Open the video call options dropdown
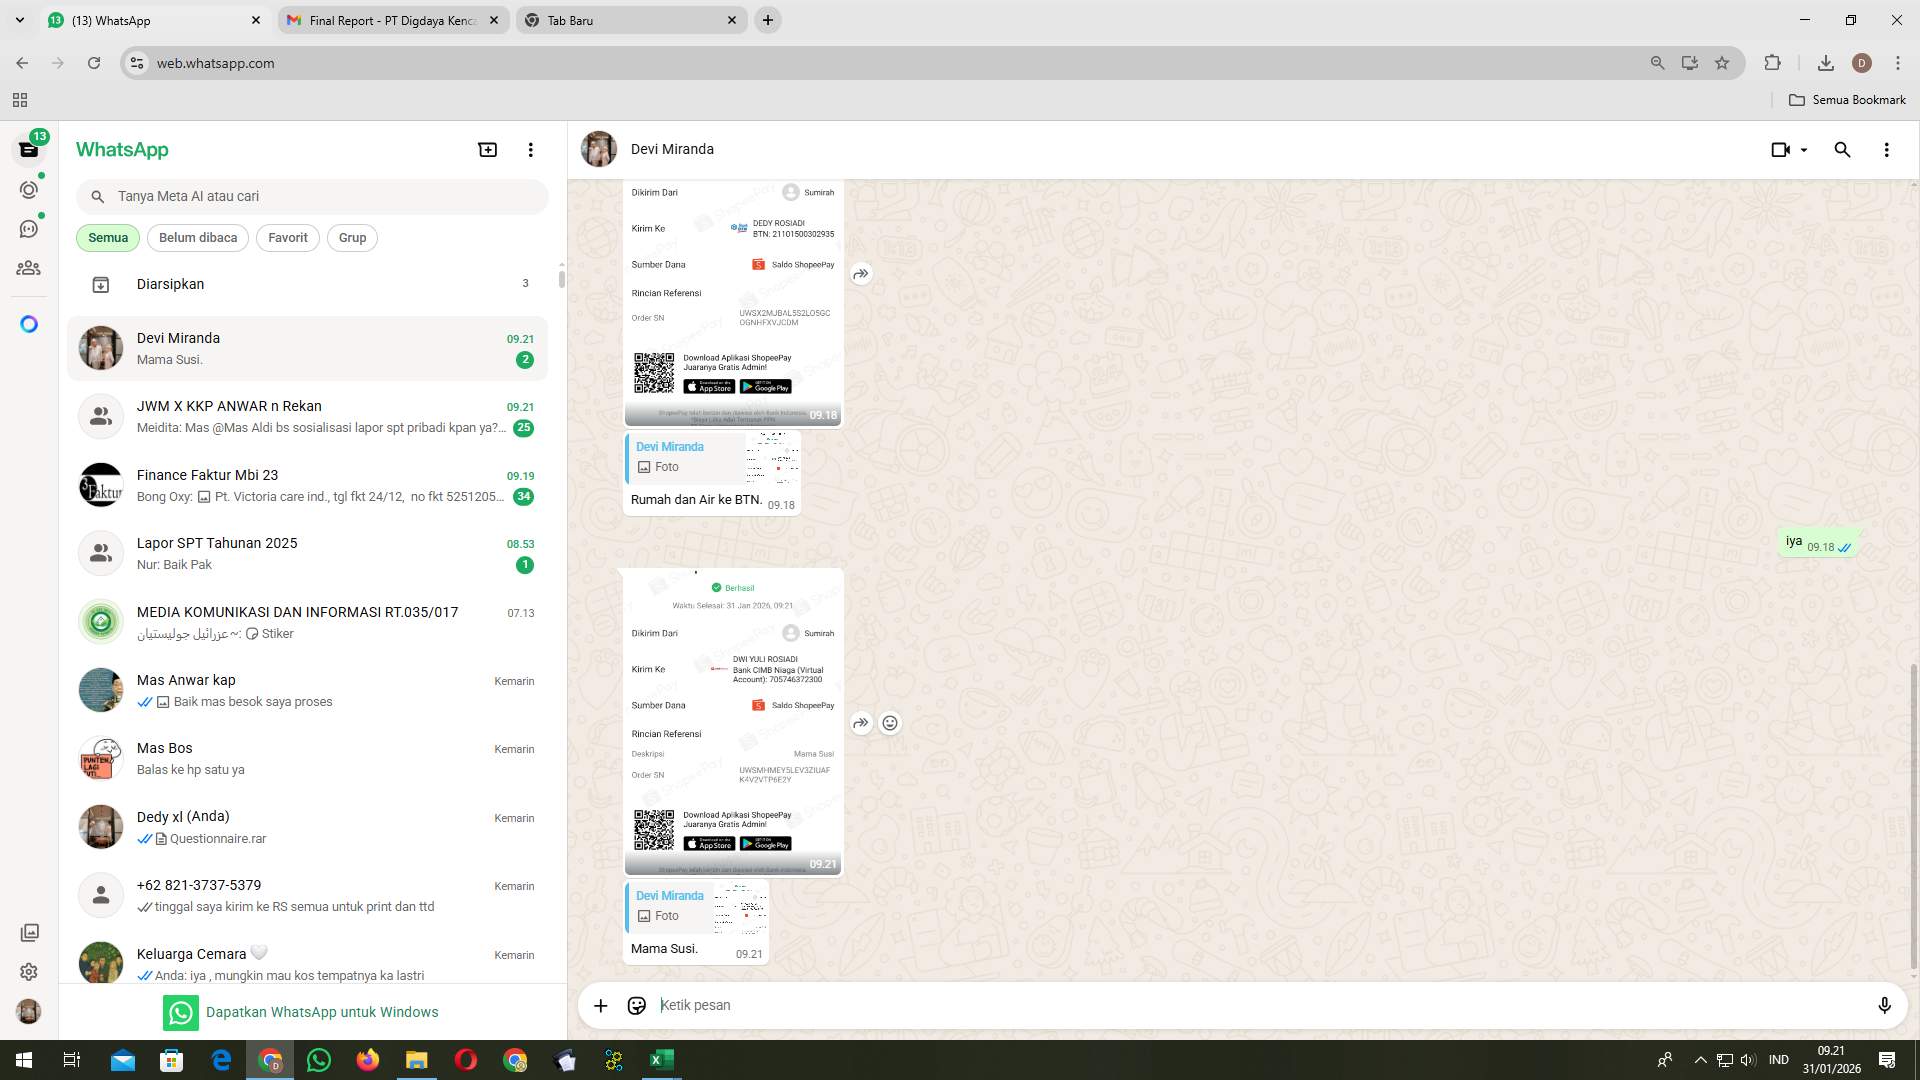 pyautogui.click(x=1804, y=149)
